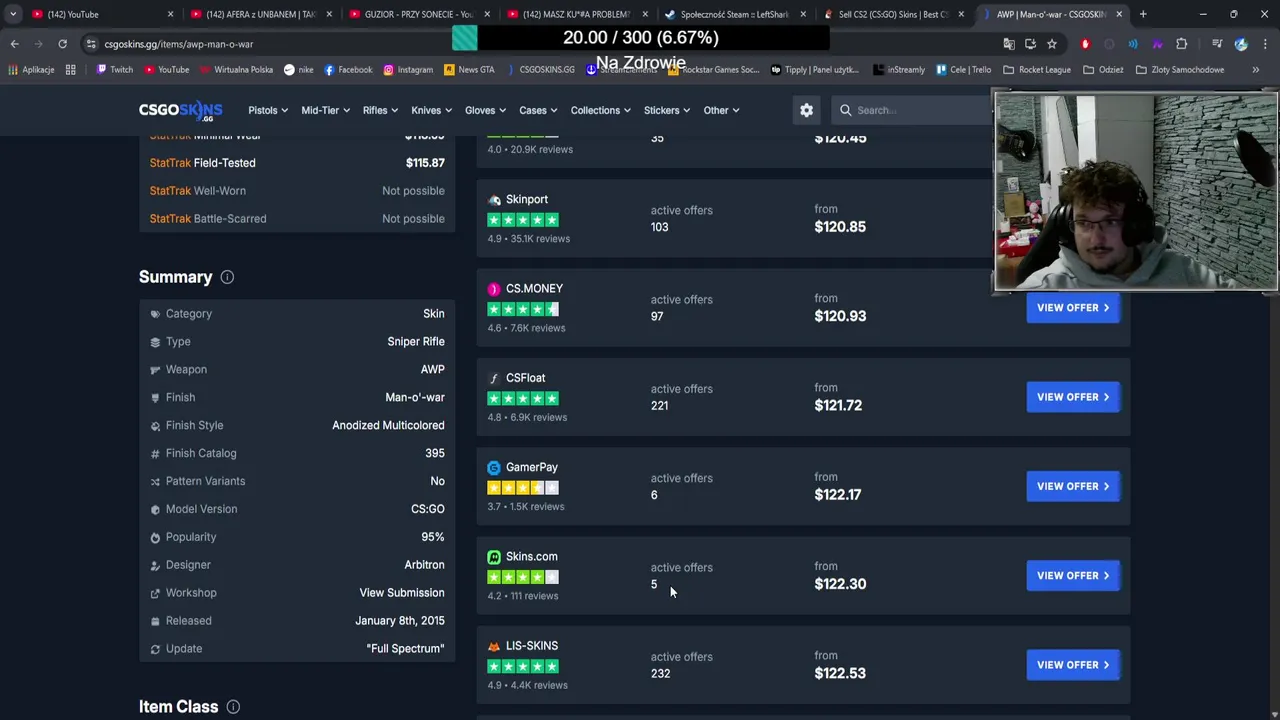Open the site settings gear icon

806,110
